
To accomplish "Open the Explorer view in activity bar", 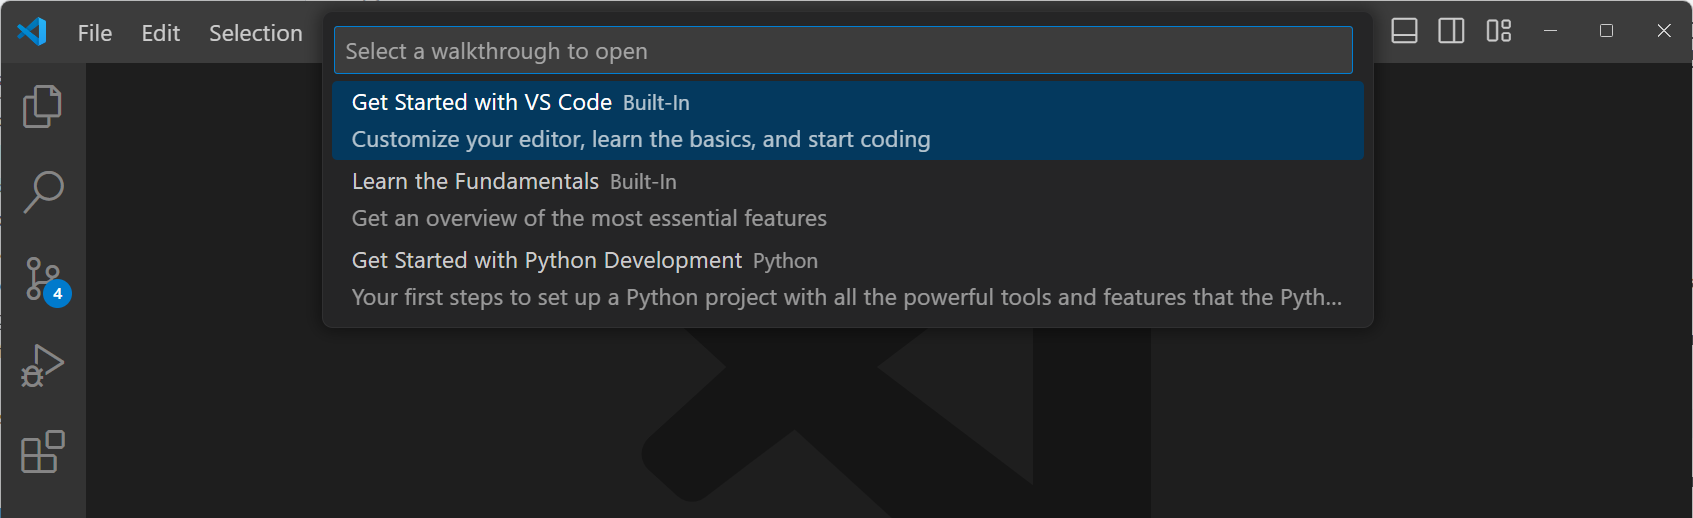I will (x=42, y=106).
